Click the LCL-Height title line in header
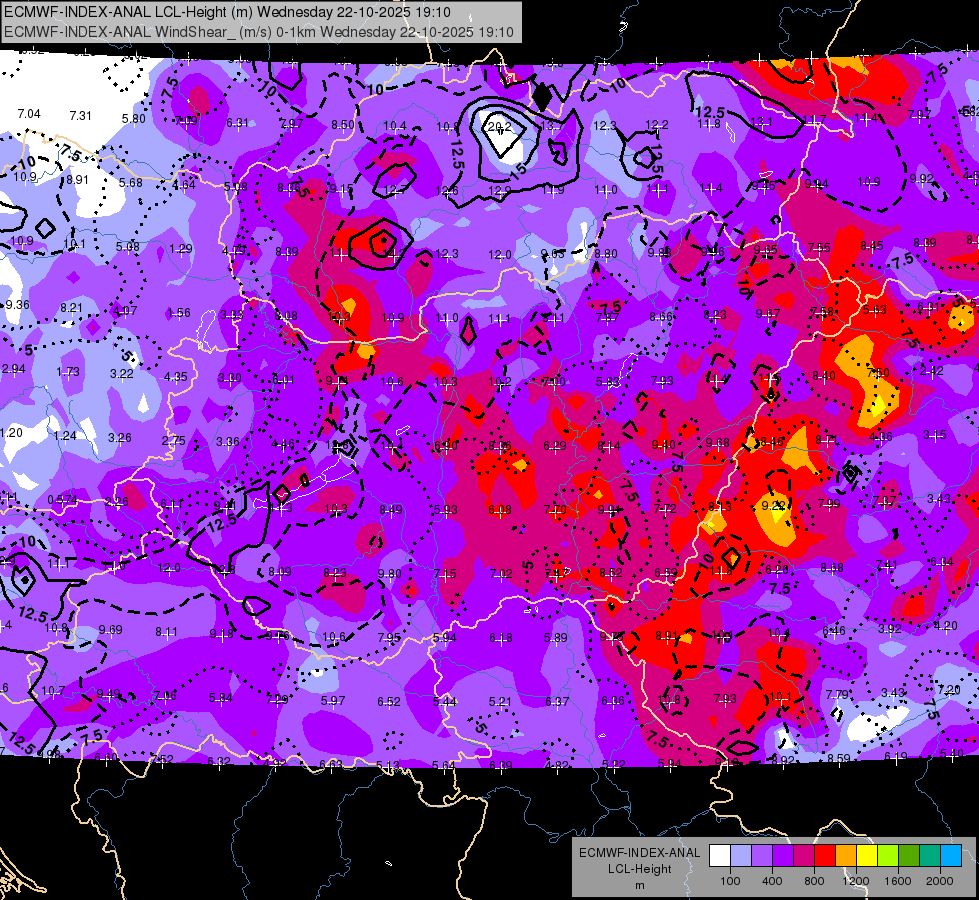The height and width of the screenshot is (900, 979). tap(228, 12)
